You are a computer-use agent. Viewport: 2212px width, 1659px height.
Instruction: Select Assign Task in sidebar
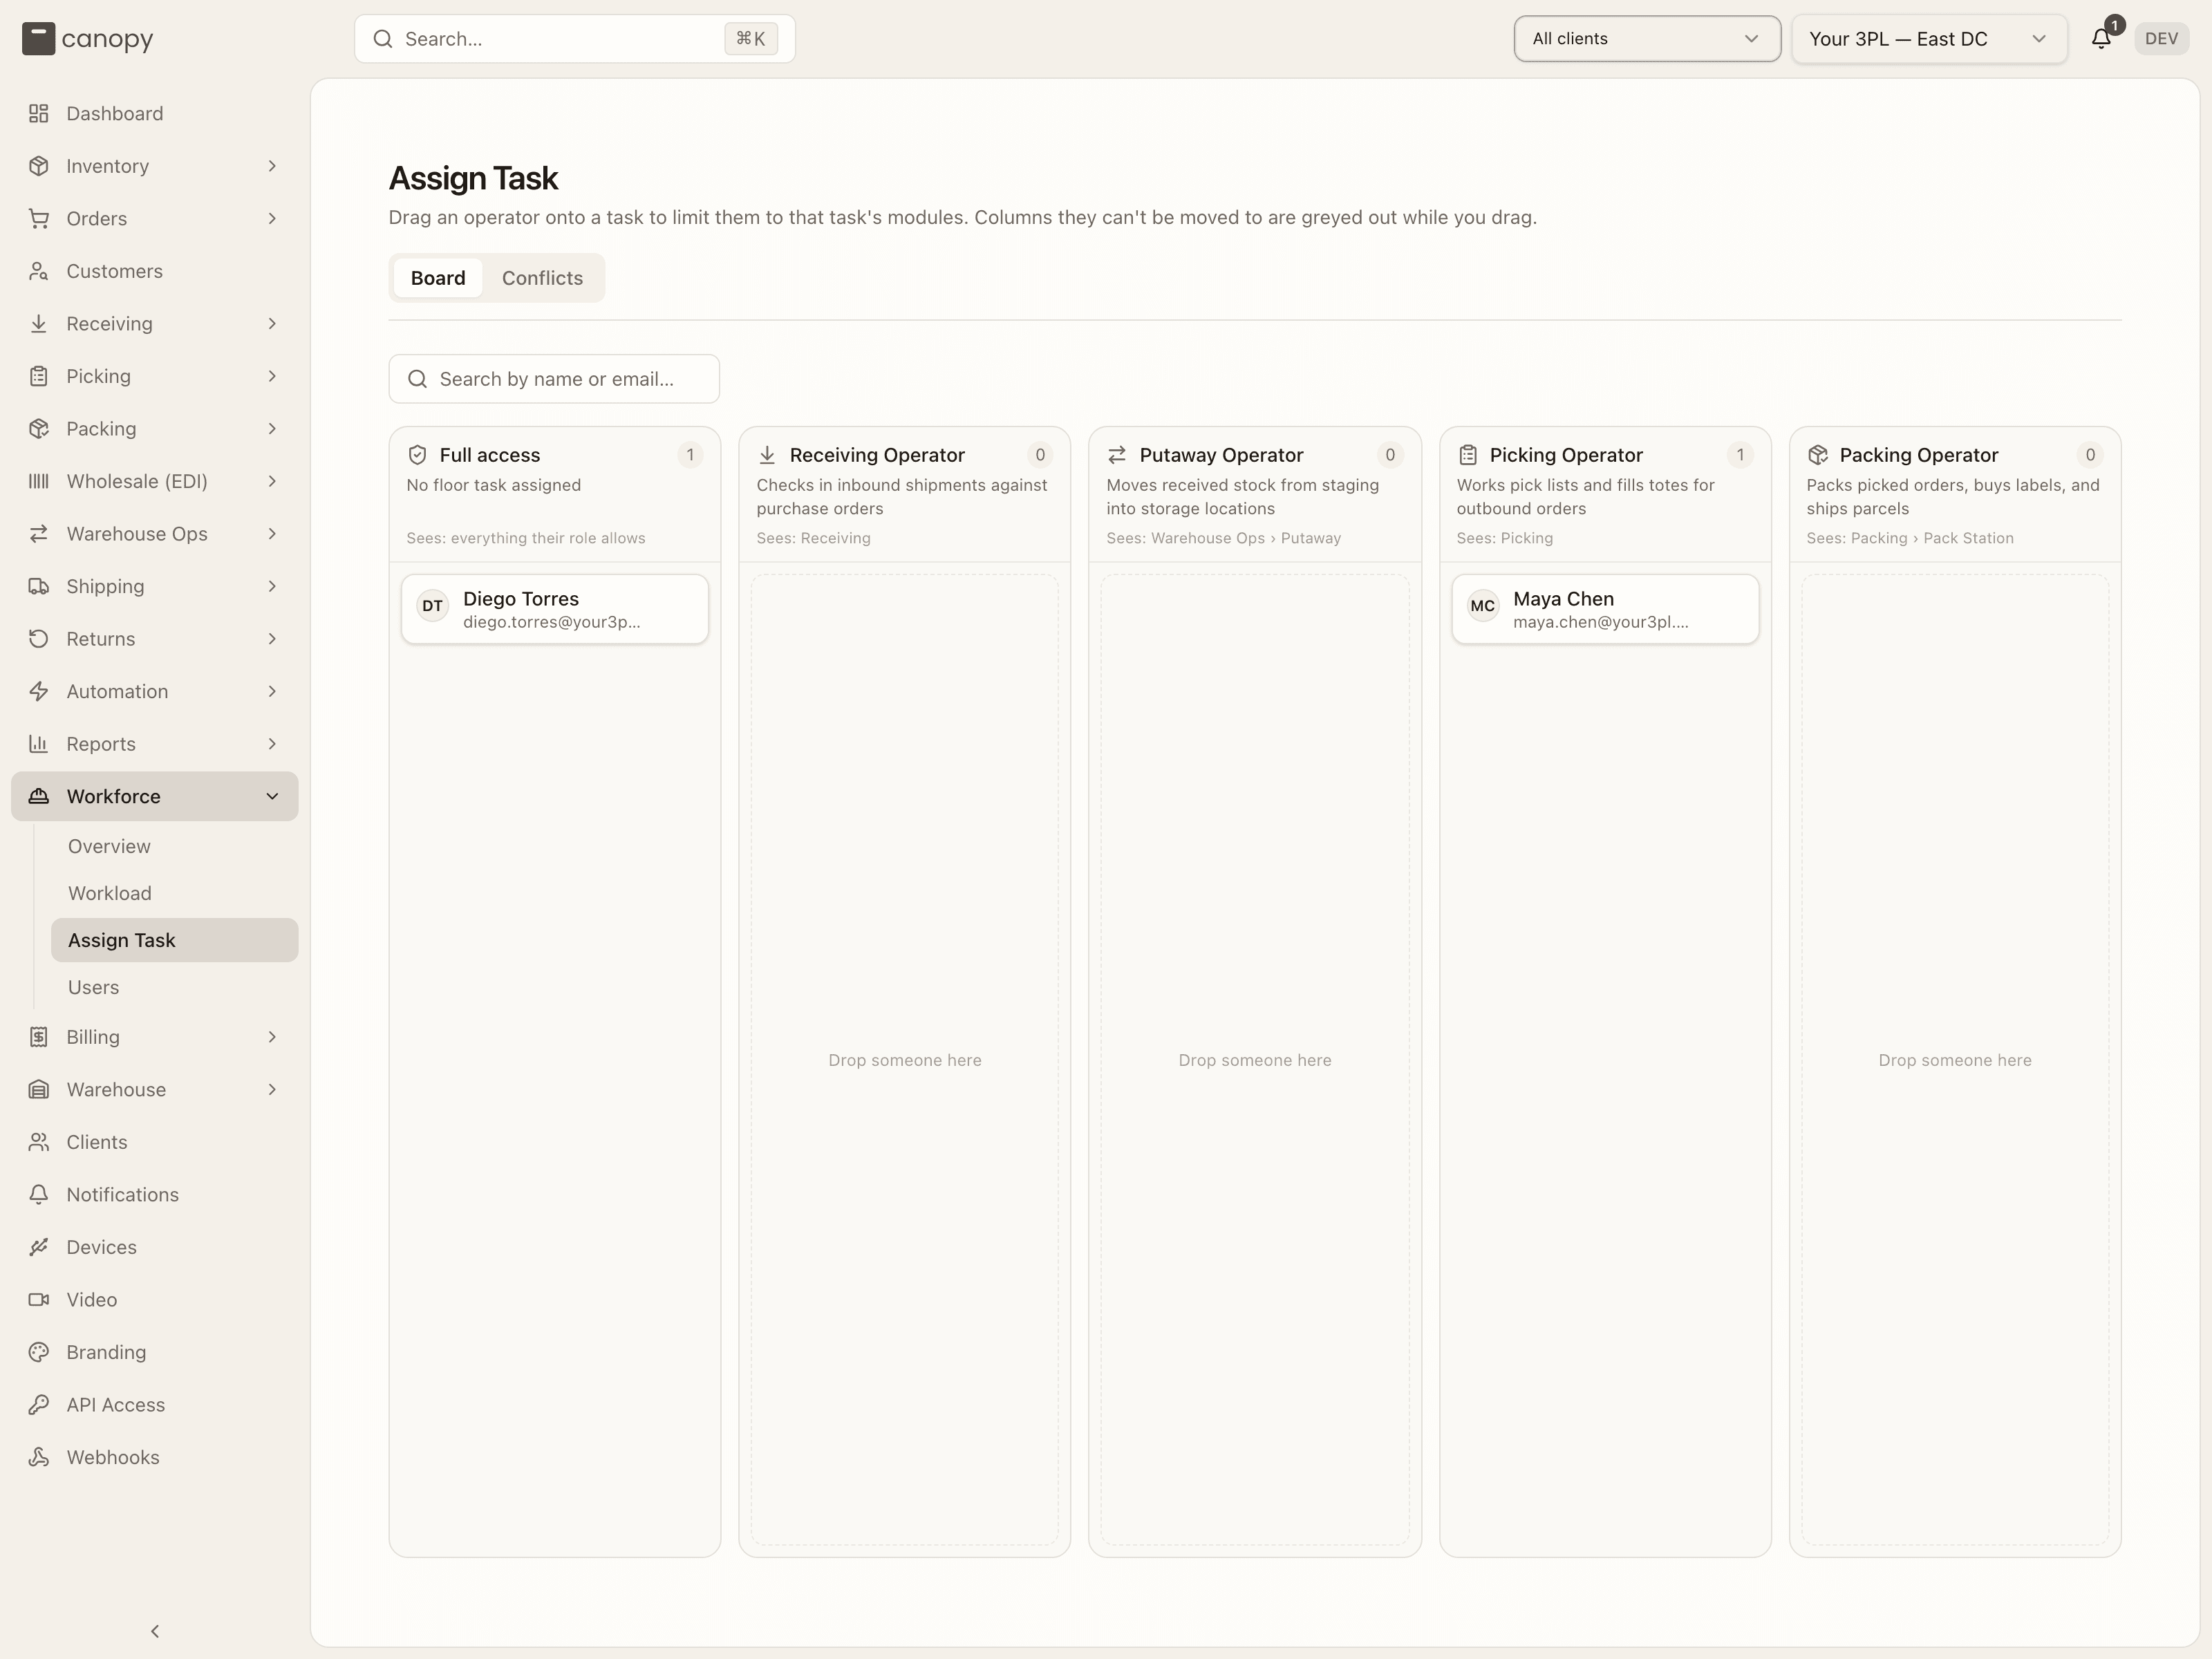(175, 940)
